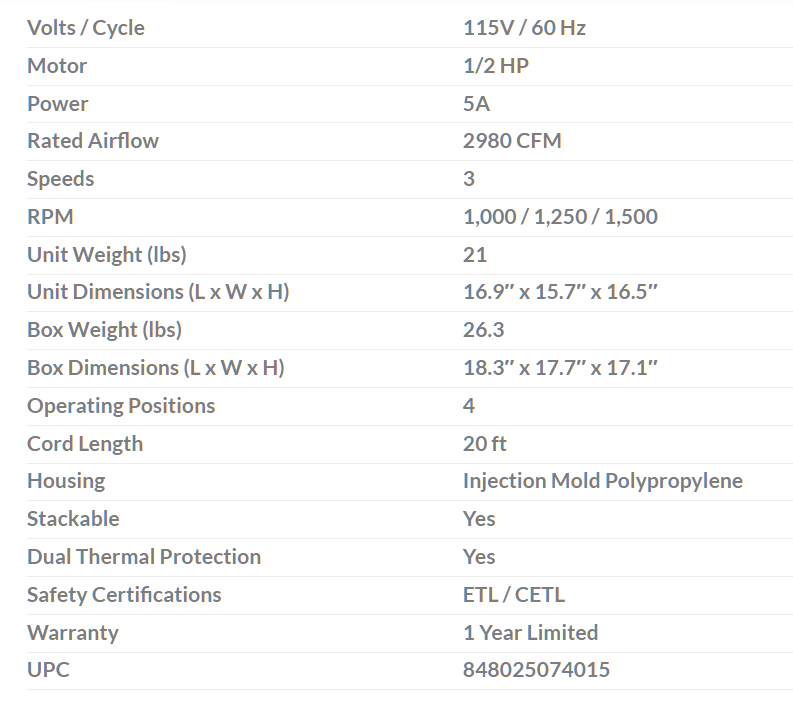
Task: Click the Rated Airflow label
Action: [x=93, y=141]
